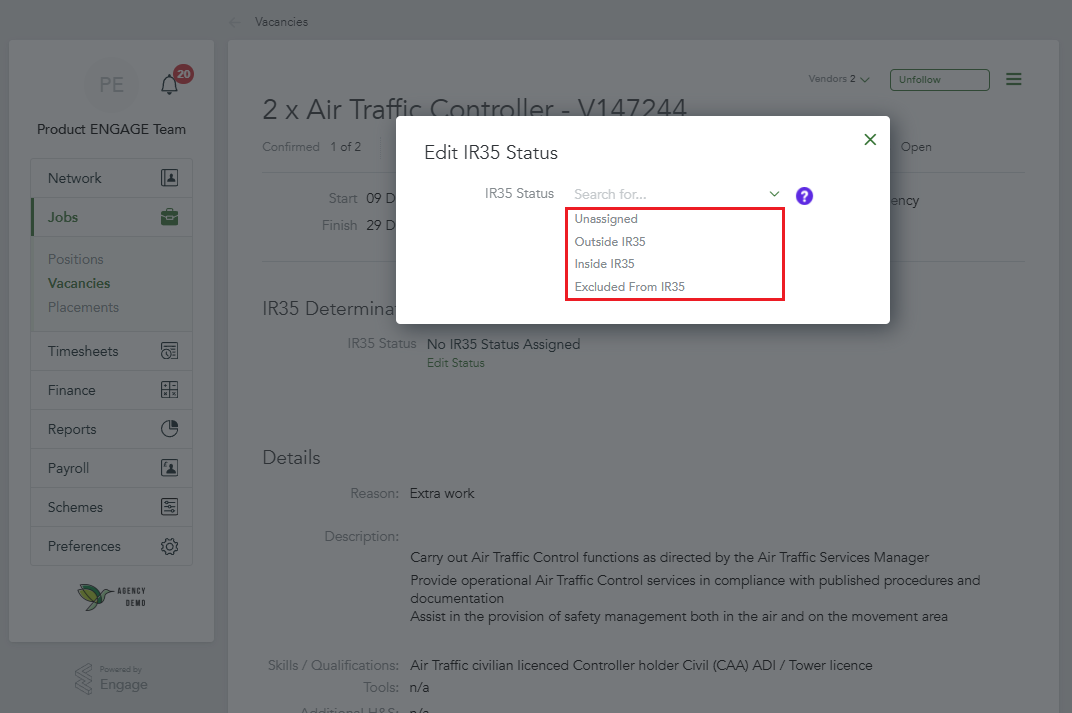Click the Air Traffic civilian licence qualification text
Image resolution: width=1072 pixels, height=713 pixels.
(x=641, y=665)
